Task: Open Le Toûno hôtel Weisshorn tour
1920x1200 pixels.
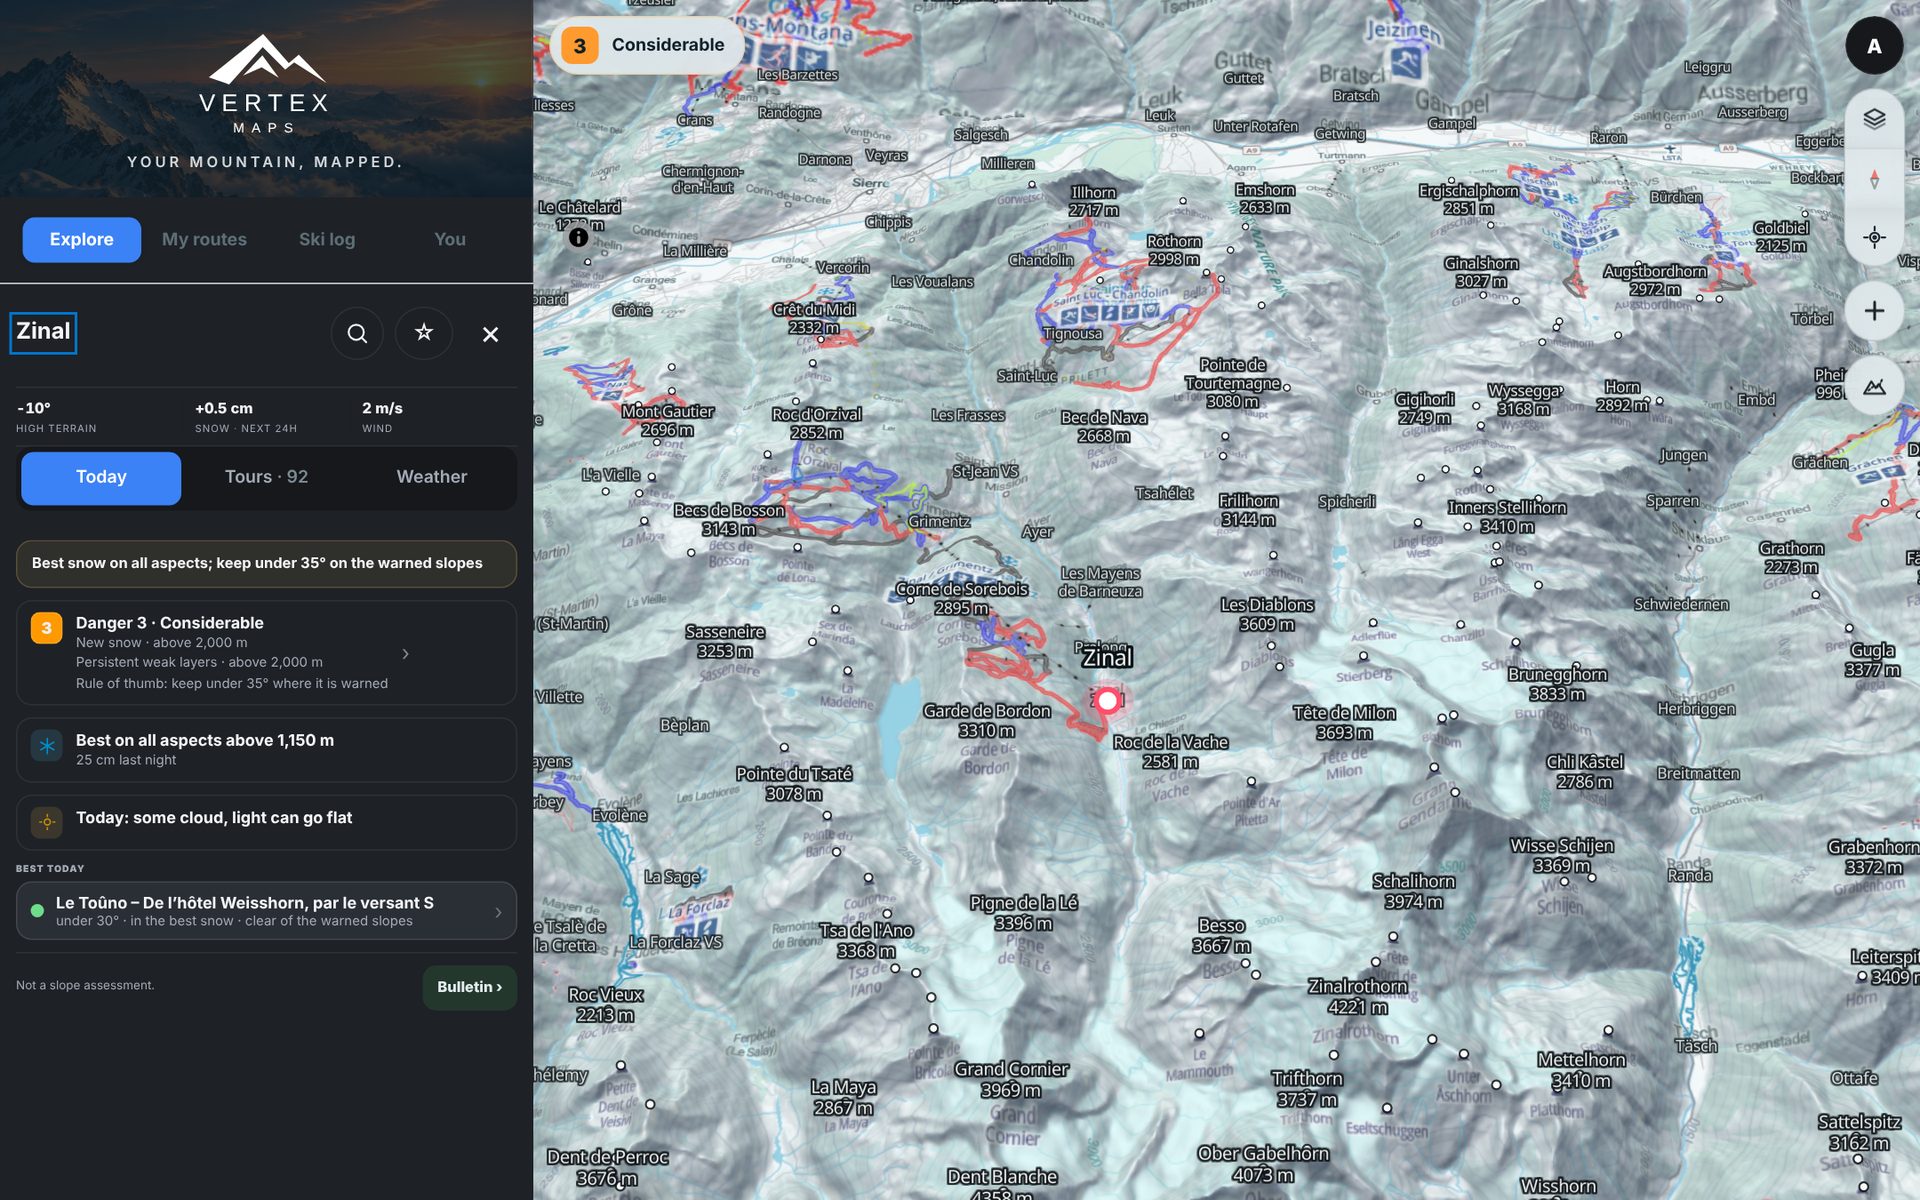Action: tap(266, 911)
